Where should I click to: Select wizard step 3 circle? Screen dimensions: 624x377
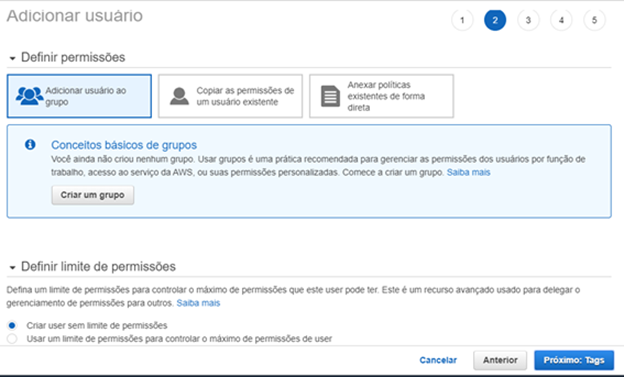[528, 20]
